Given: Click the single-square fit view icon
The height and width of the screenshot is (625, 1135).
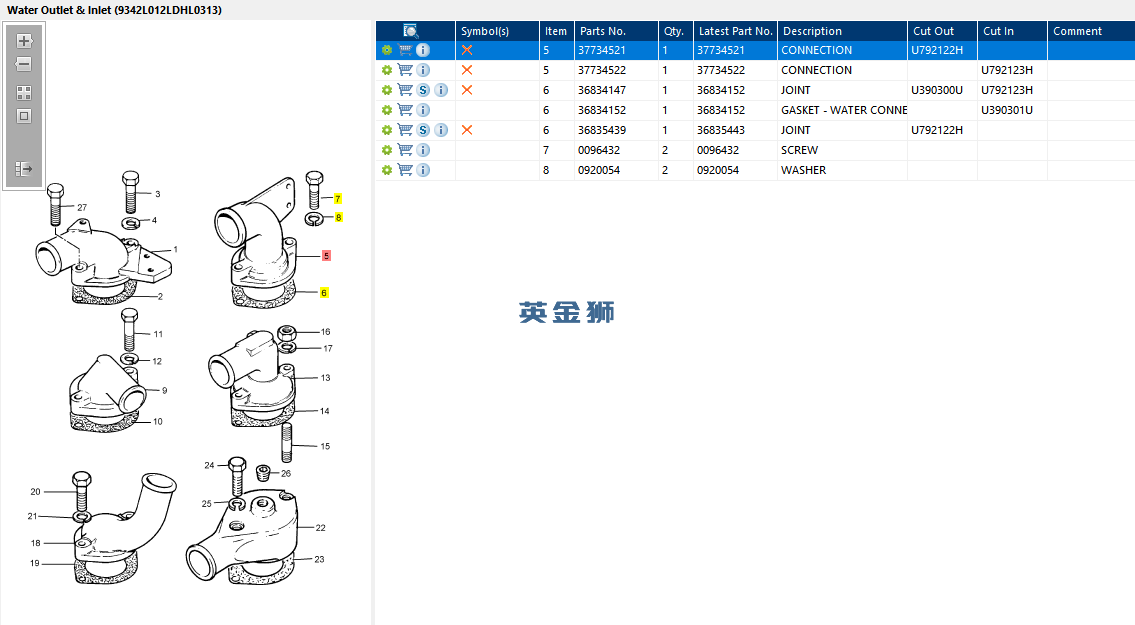Looking at the screenshot, I should pos(24,116).
